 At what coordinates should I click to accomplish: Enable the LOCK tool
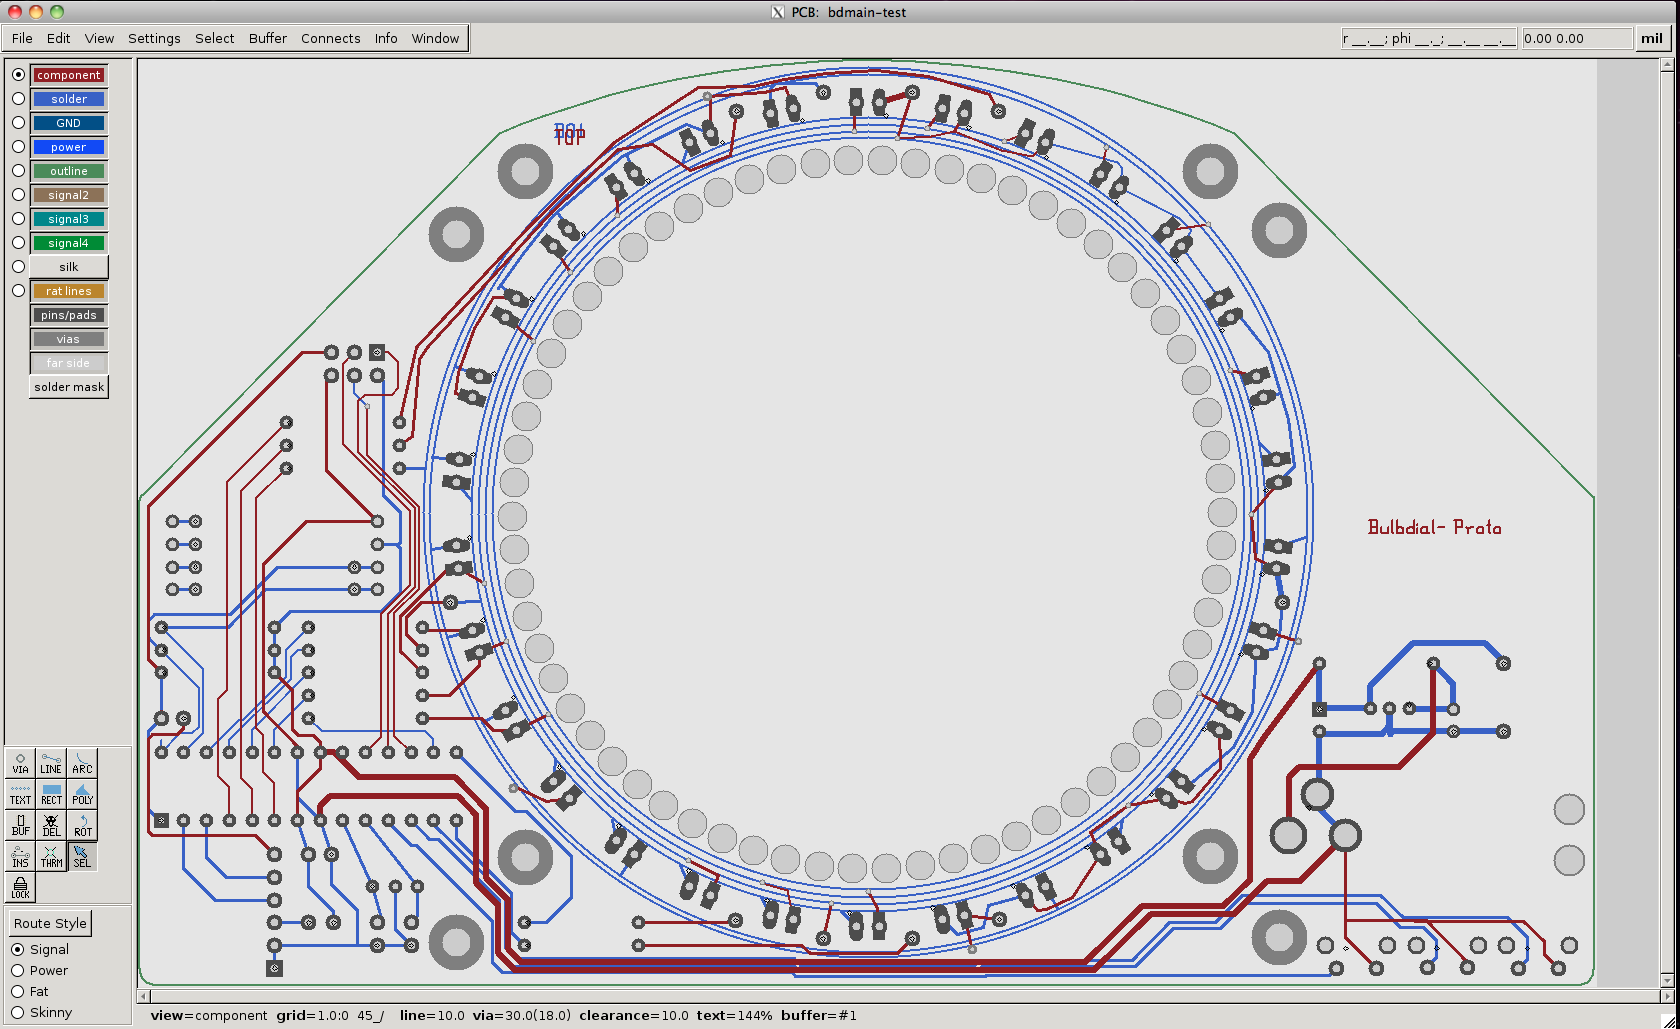[20, 888]
